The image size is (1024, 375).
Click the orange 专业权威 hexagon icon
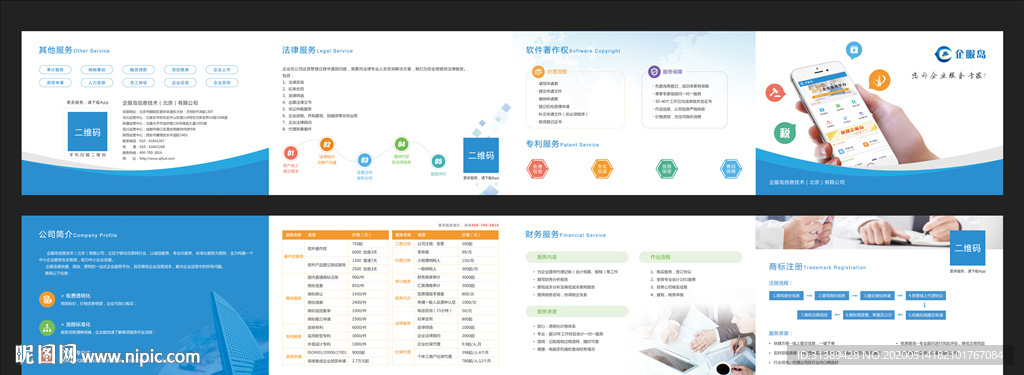(x=601, y=169)
